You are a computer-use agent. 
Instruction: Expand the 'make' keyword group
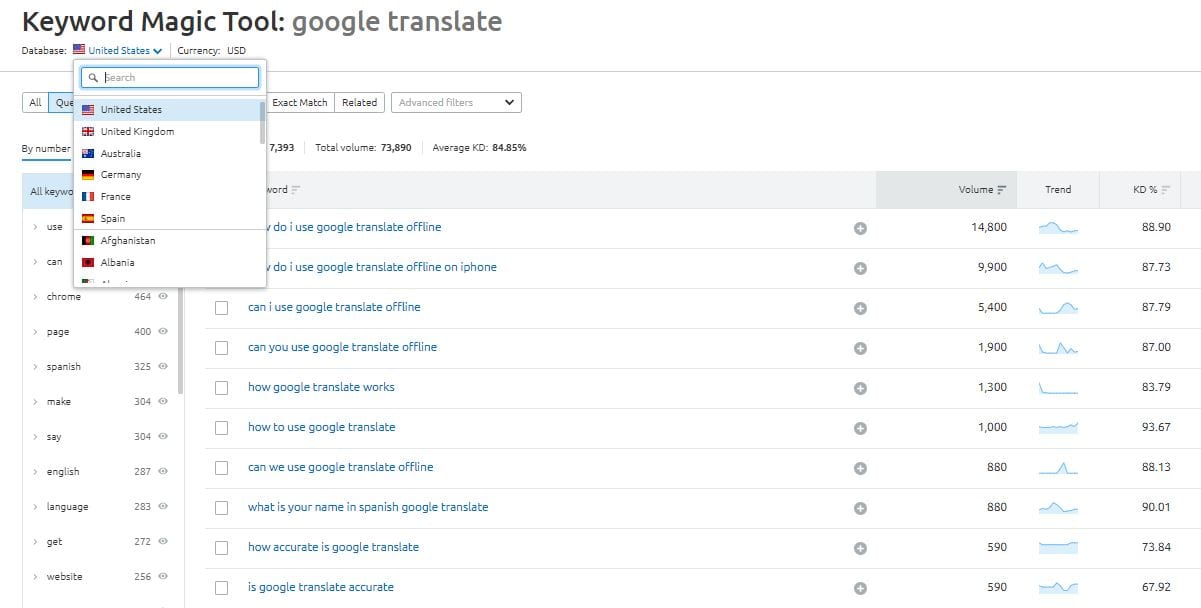pyautogui.click(x=35, y=402)
